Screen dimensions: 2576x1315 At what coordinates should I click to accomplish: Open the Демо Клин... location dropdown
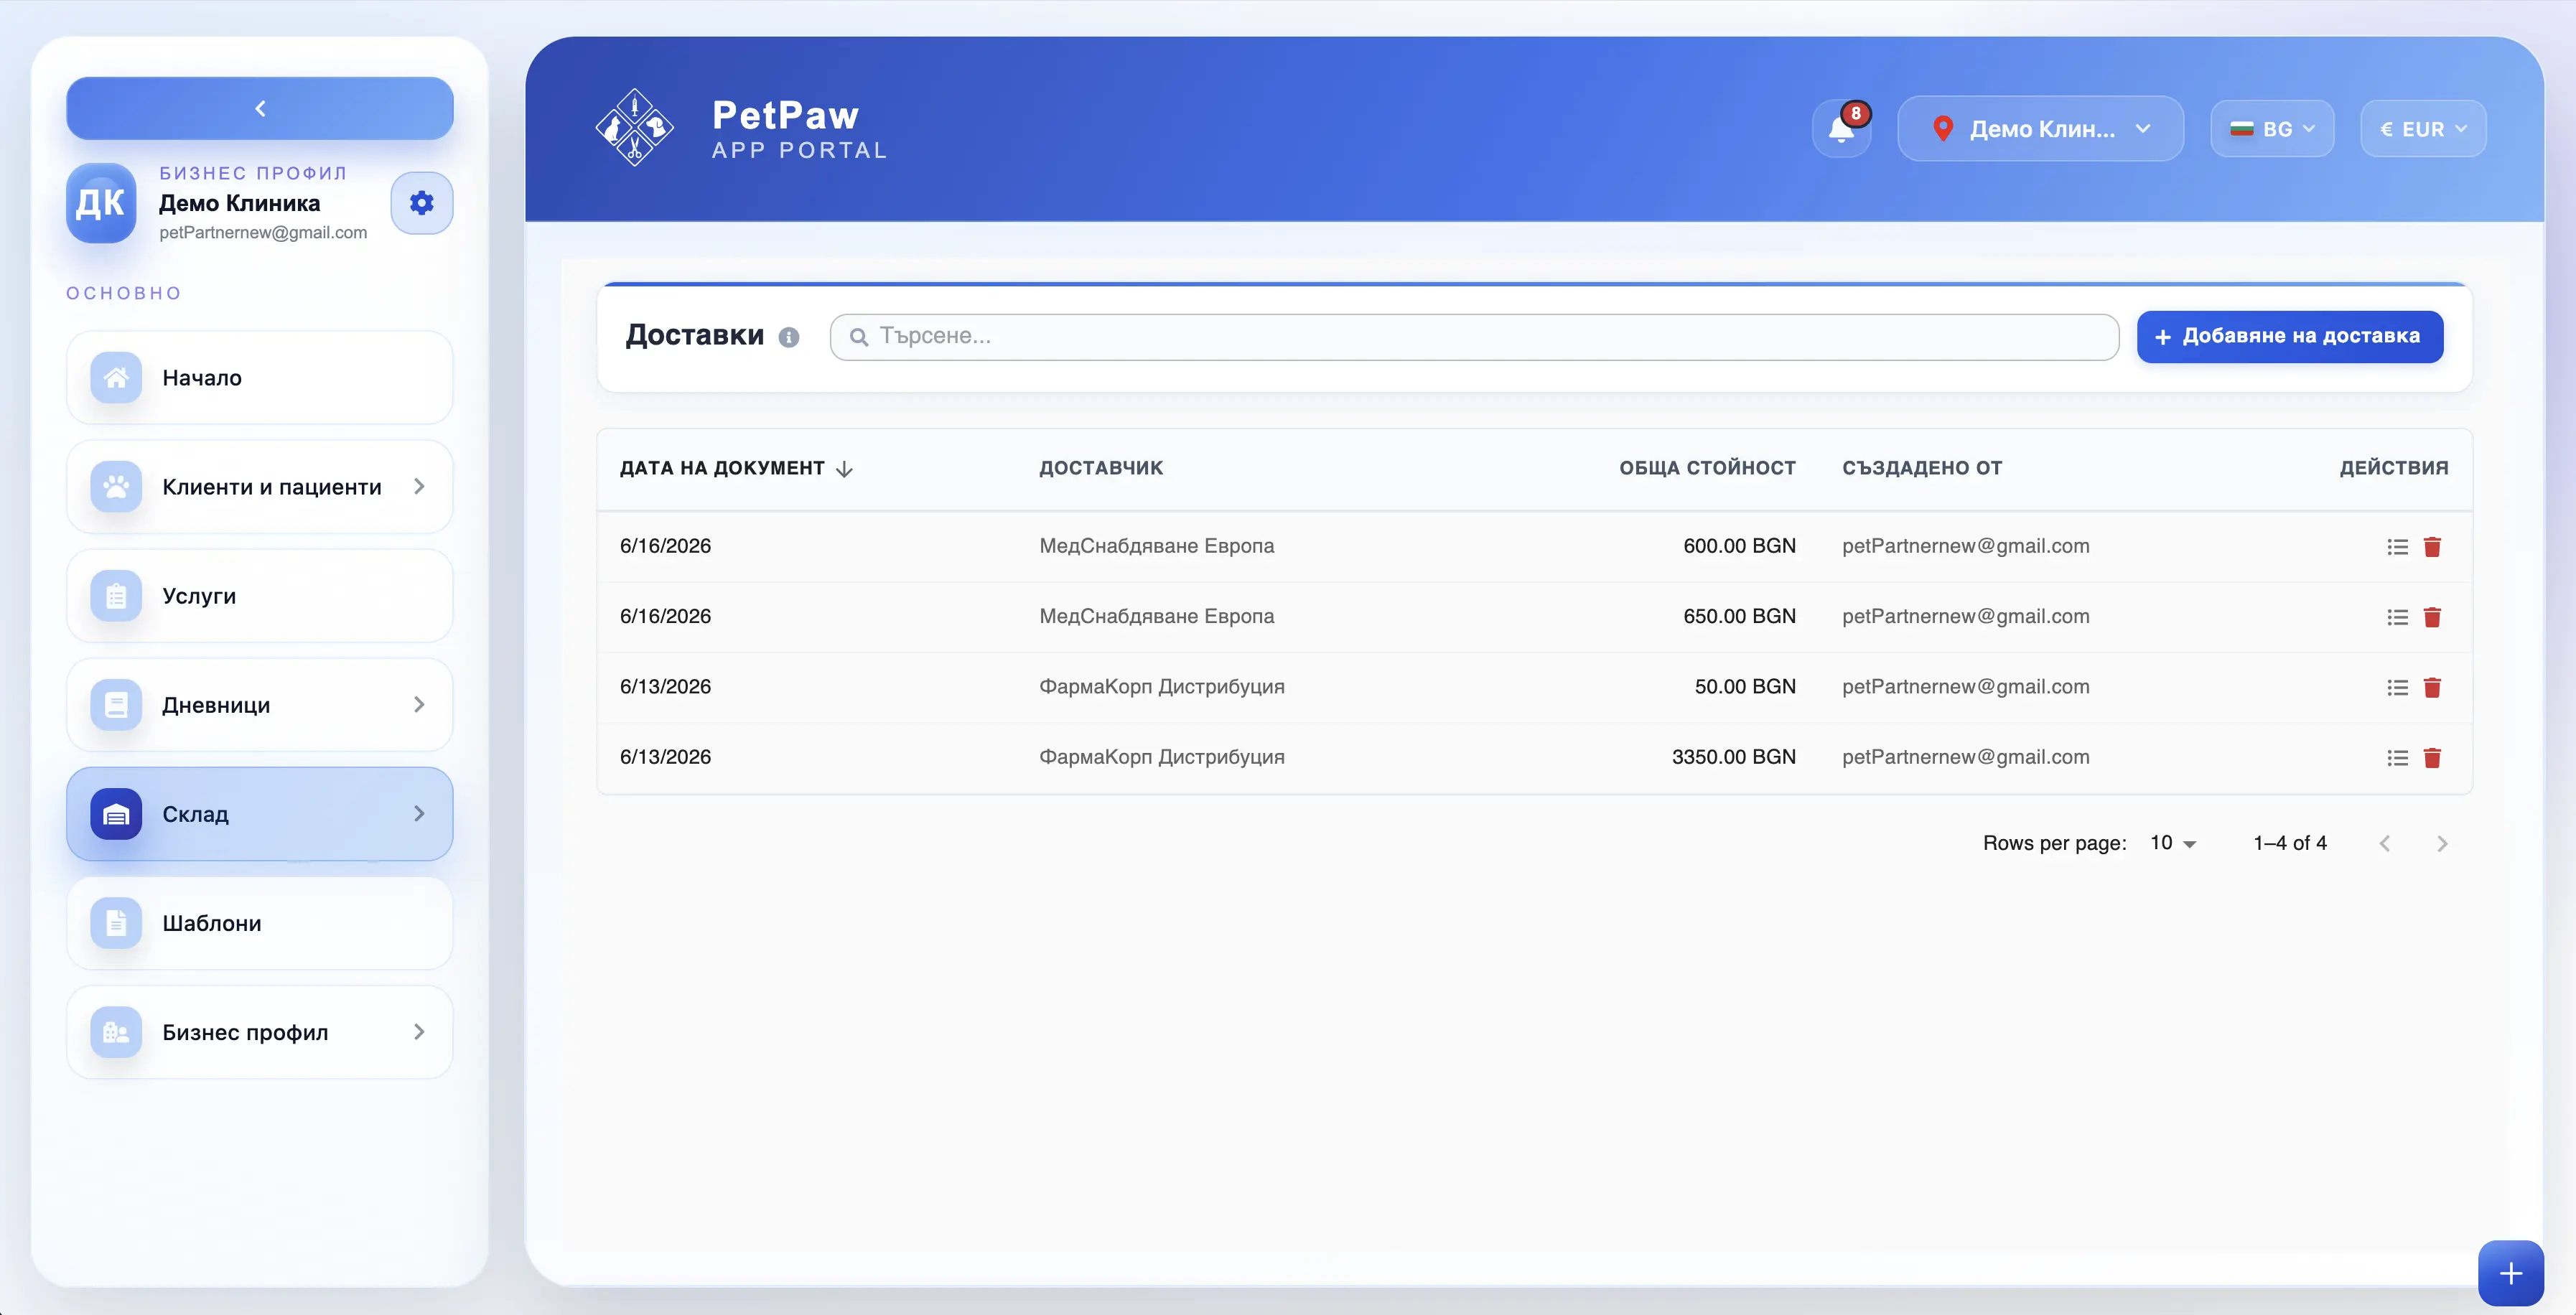tap(2040, 129)
